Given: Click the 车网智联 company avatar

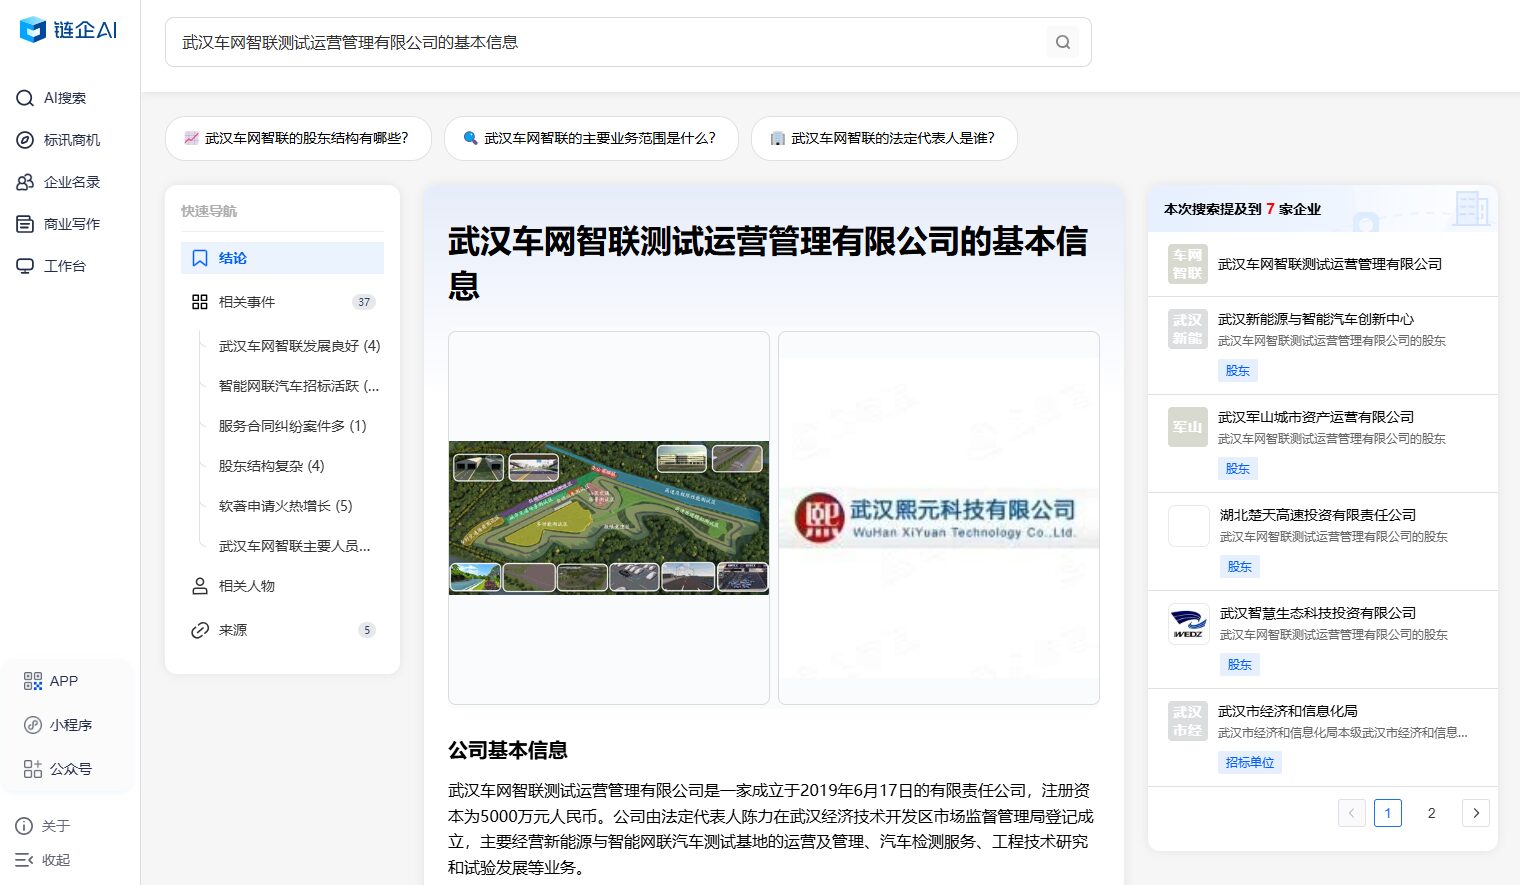Looking at the screenshot, I should click(x=1188, y=264).
